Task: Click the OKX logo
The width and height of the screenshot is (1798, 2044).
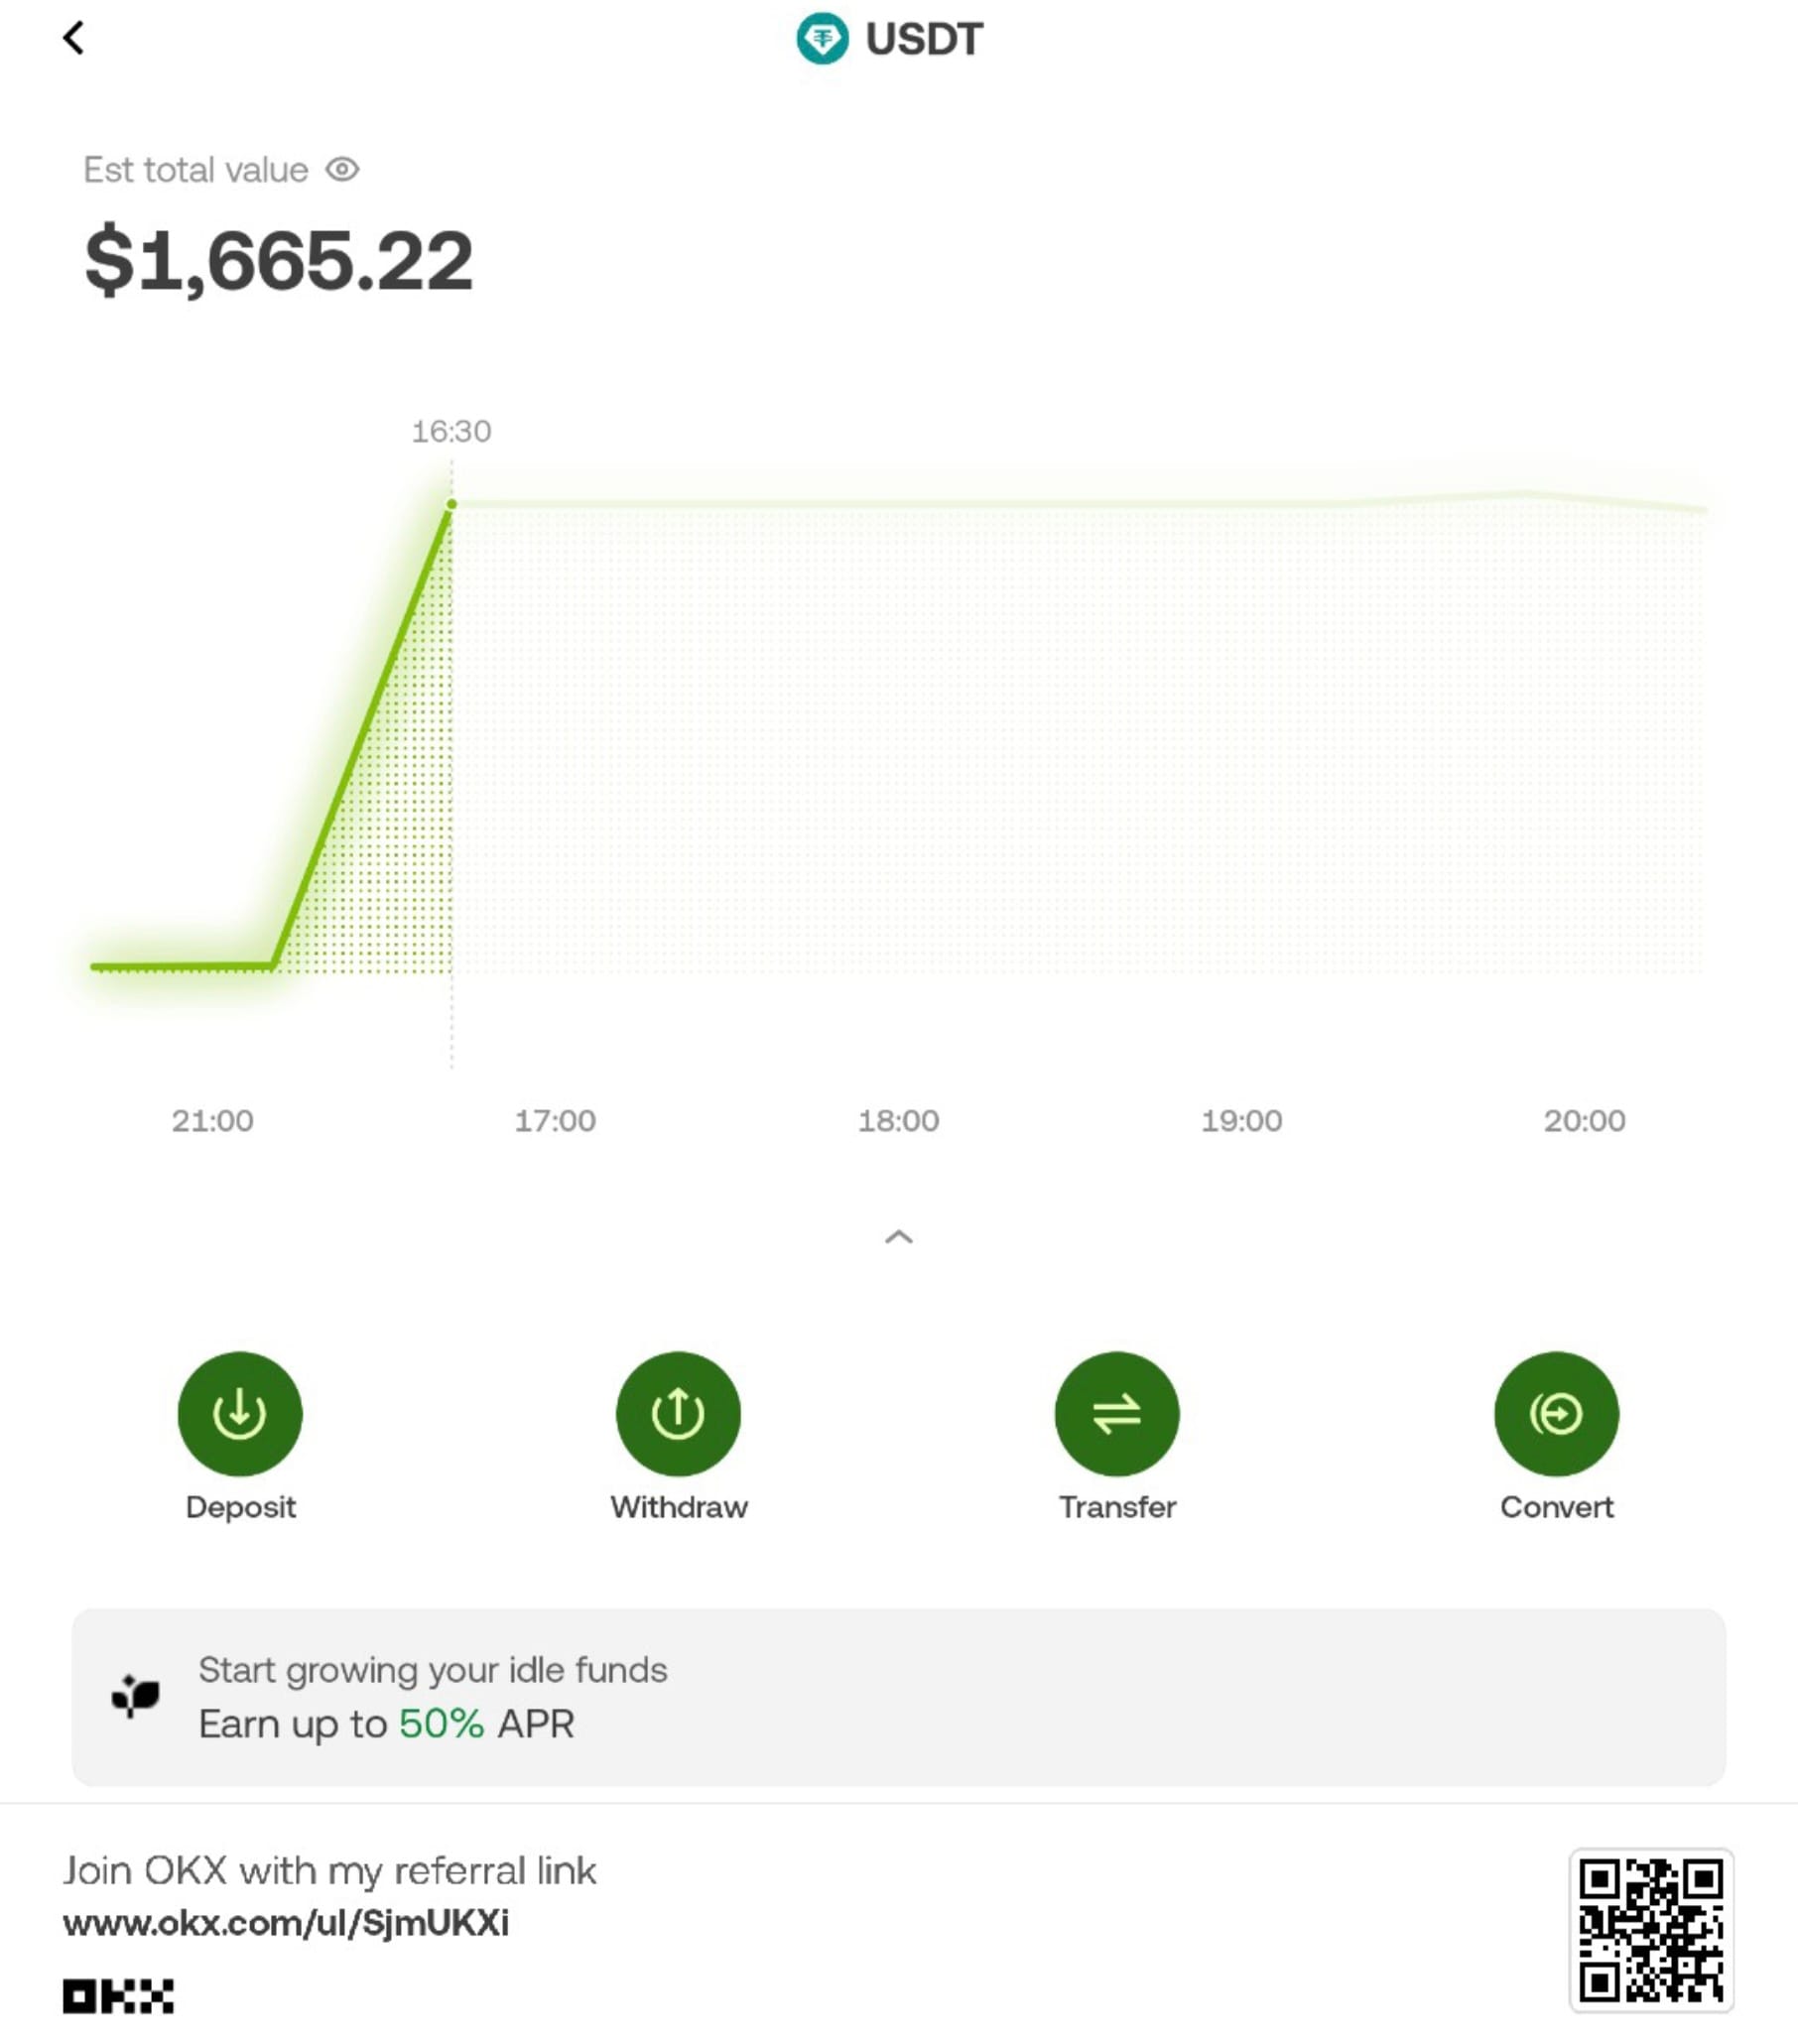Action: (x=118, y=1996)
